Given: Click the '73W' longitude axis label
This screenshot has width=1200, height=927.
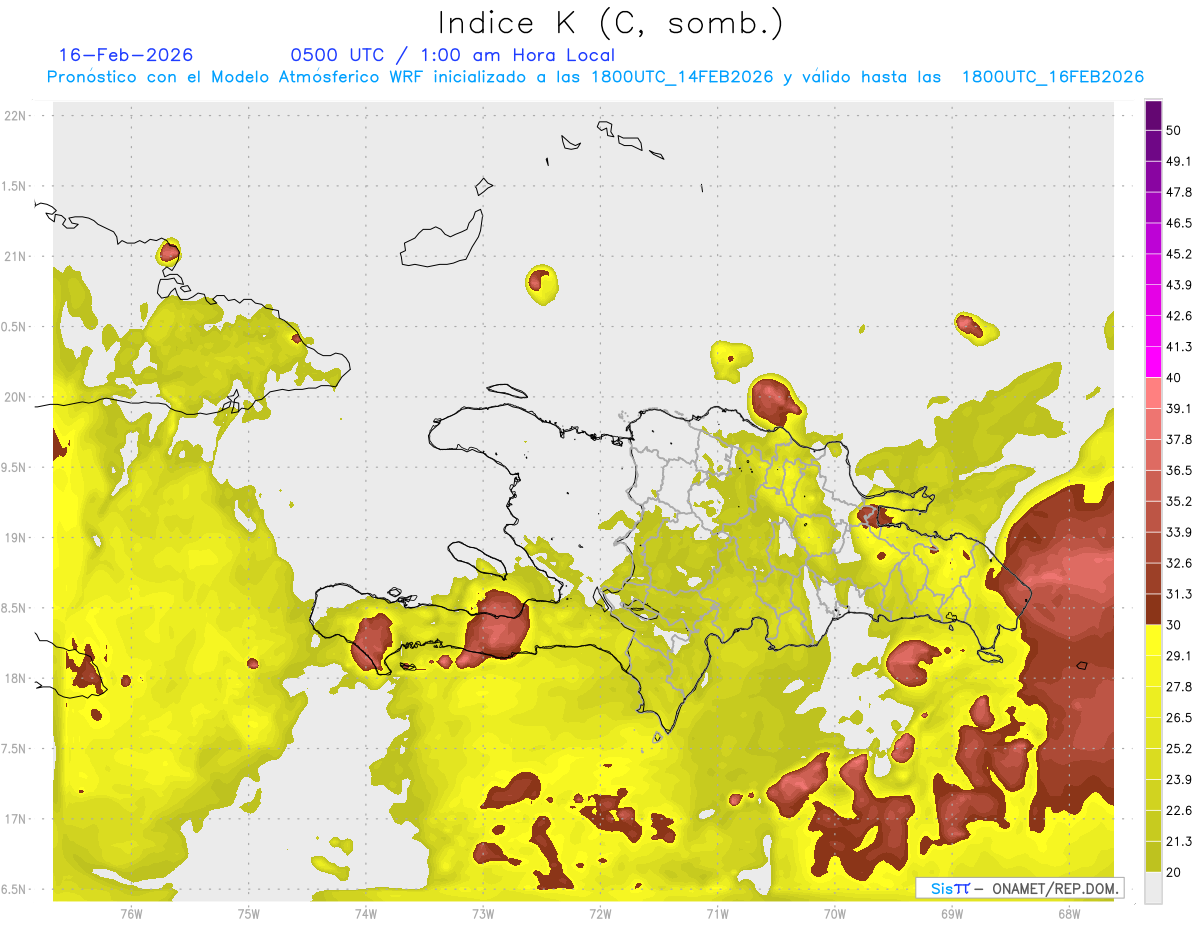Looking at the screenshot, I should [x=483, y=914].
